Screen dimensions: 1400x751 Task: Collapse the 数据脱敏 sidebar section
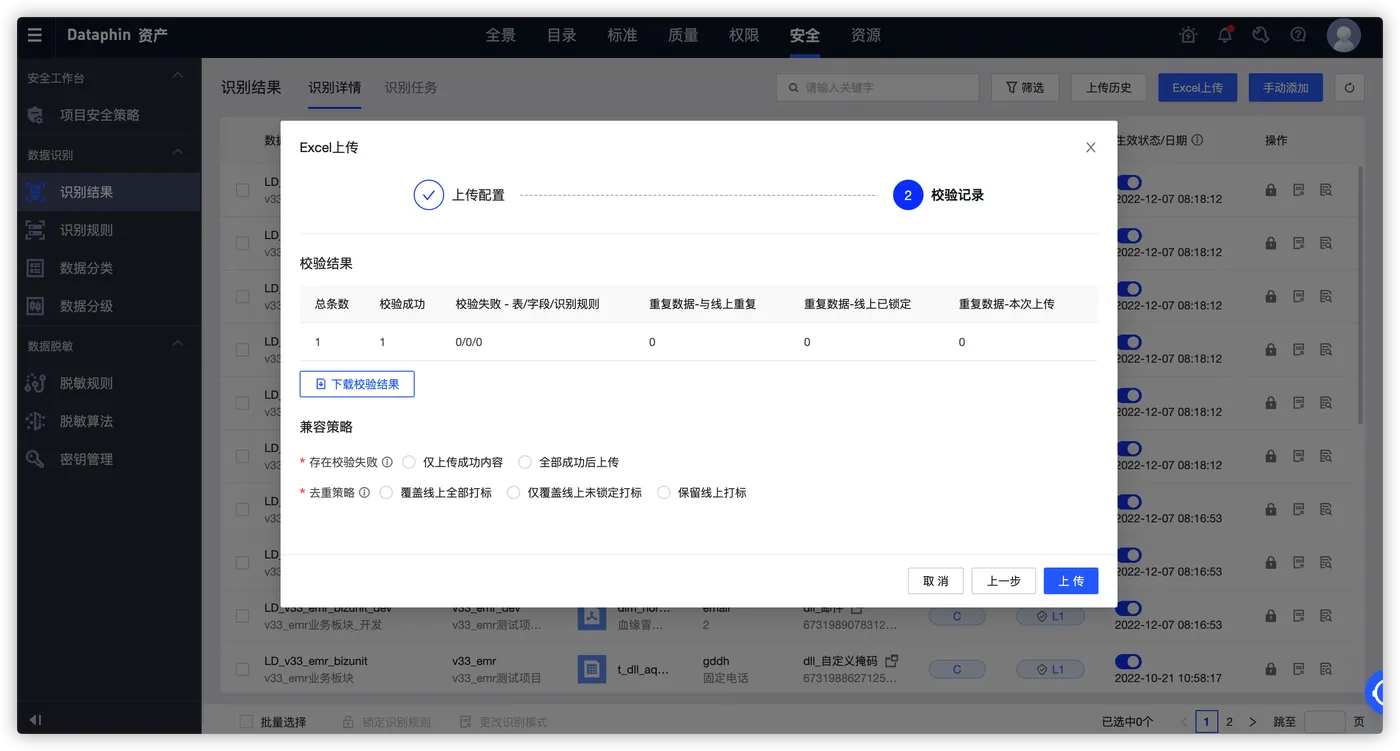point(178,345)
